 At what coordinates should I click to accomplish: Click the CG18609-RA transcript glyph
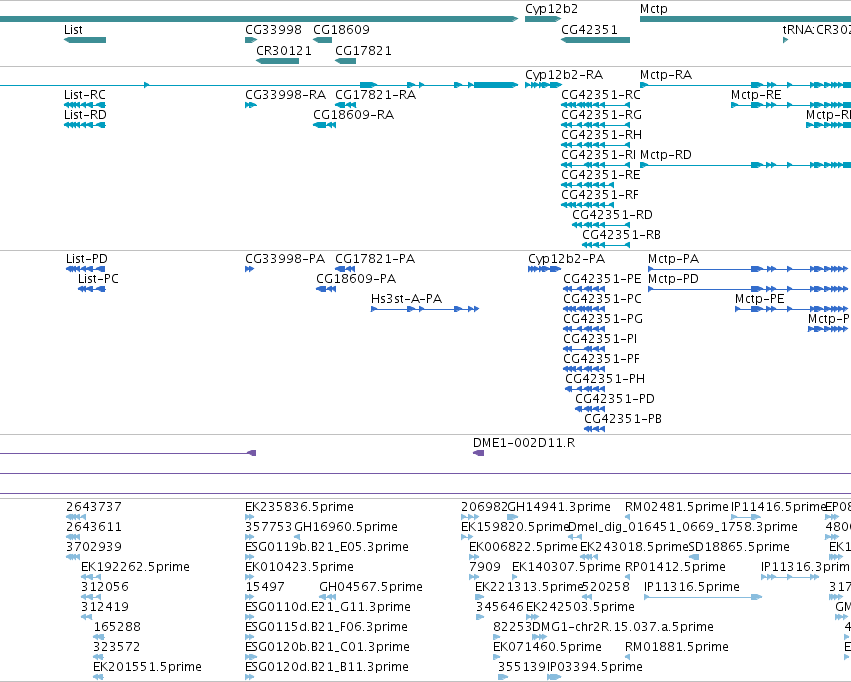325,125
